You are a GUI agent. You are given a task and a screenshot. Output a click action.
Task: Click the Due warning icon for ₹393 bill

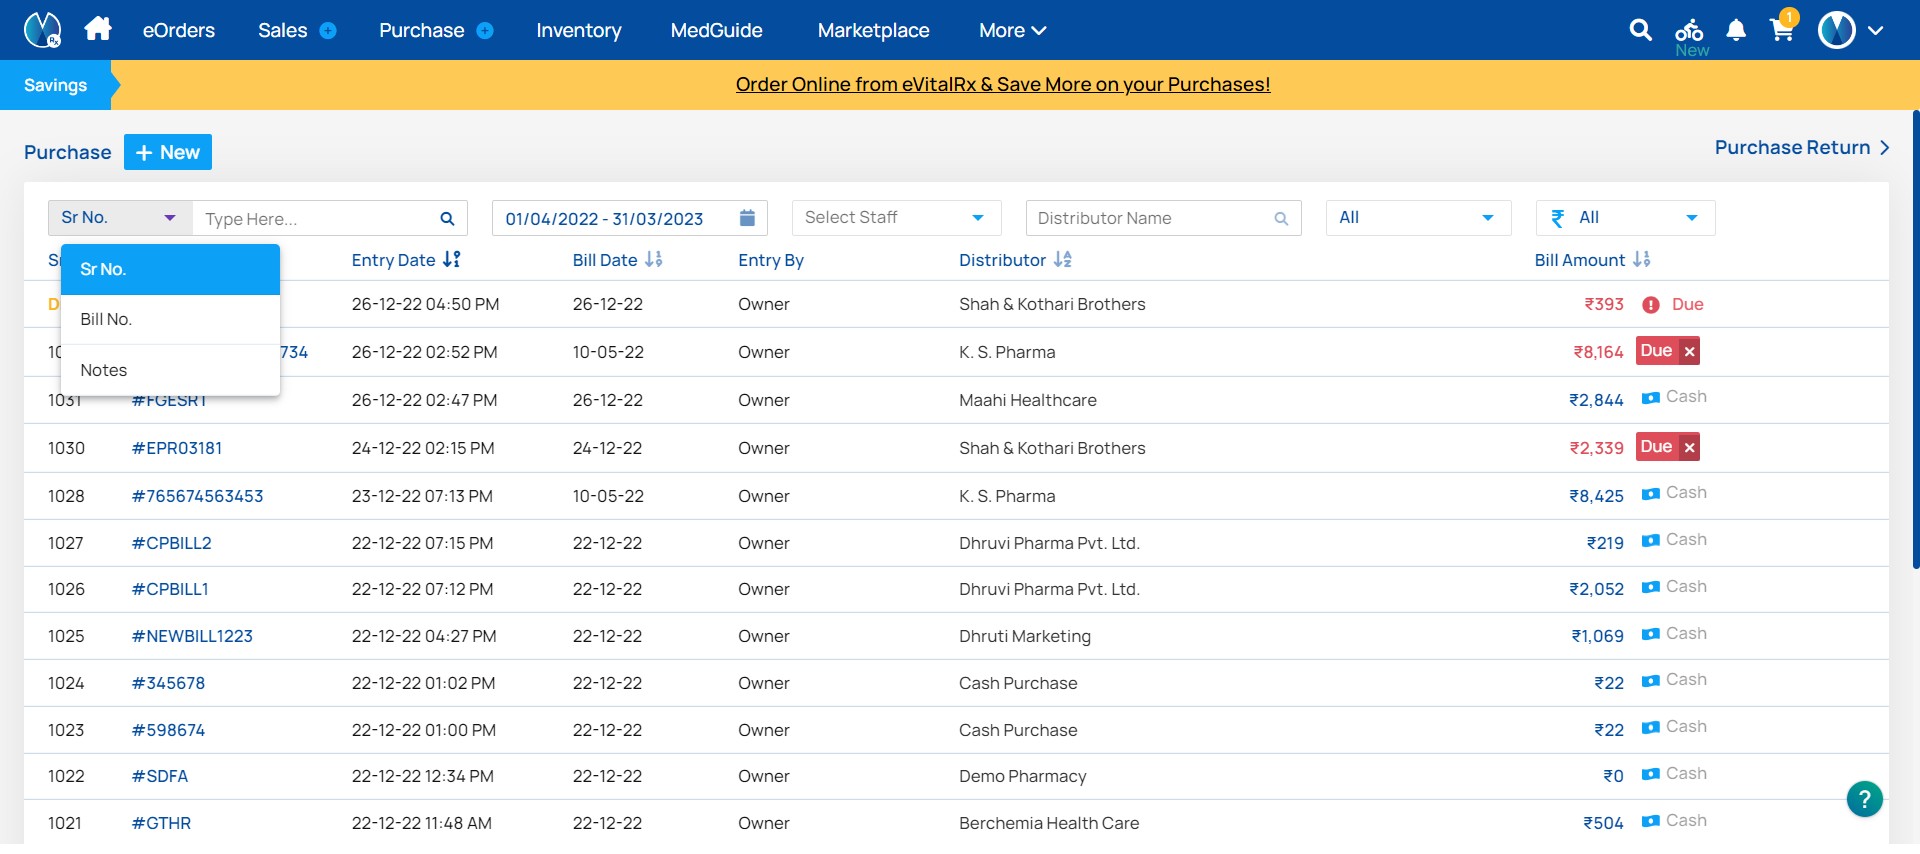pyautogui.click(x=1651, y=305)
